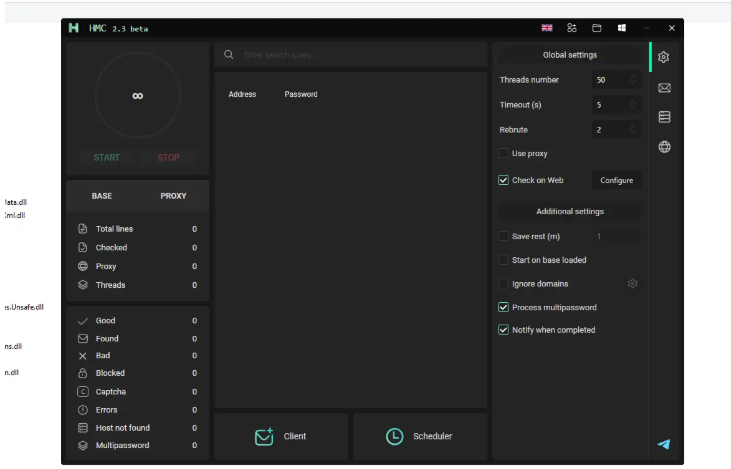731x469 pixels.
Task: Click the Errors exclamation icon
Action: point(83,410)
